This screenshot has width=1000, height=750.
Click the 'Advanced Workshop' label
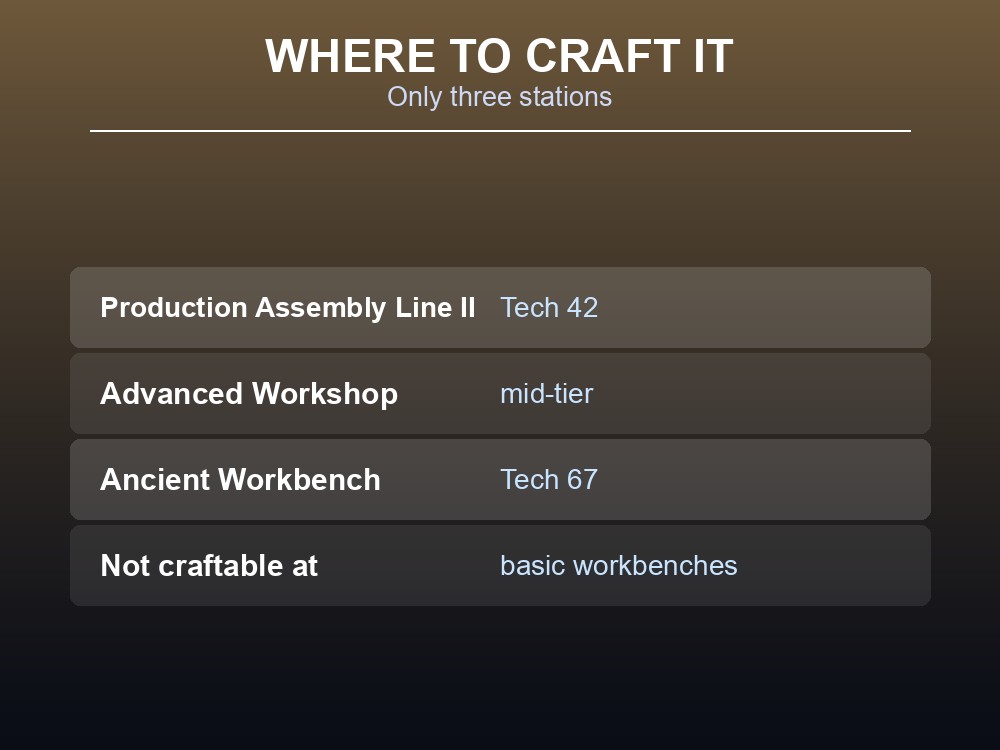tap(249, 393)
